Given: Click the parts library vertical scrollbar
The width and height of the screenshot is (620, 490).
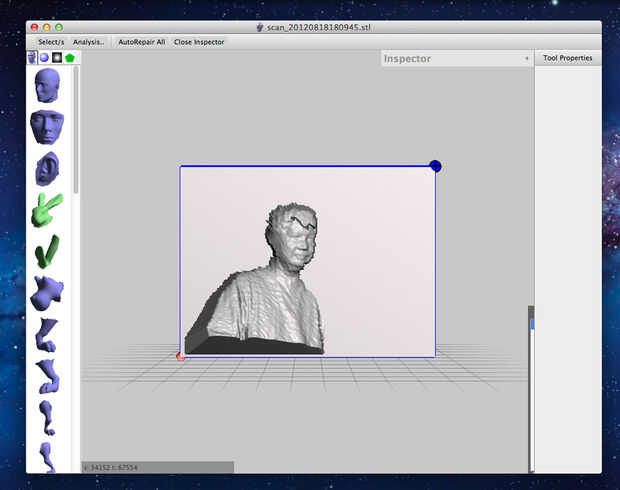Looking at the screenshot, I should (76, 130).
